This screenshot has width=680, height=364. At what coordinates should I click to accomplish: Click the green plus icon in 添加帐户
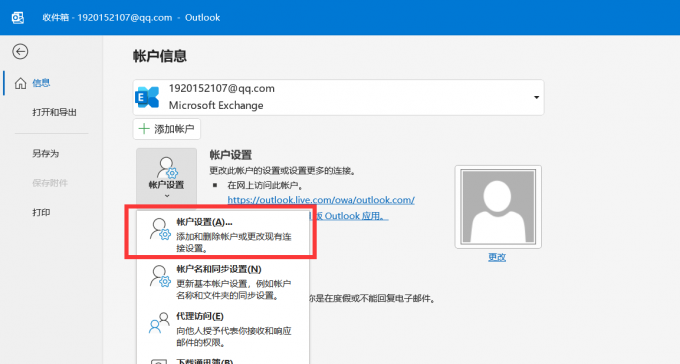tap(144, 129)
